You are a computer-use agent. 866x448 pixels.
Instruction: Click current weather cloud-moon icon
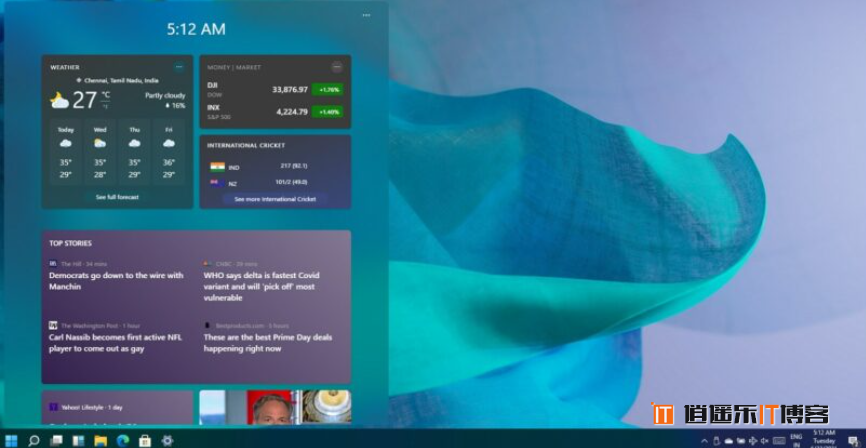point(59,101)
